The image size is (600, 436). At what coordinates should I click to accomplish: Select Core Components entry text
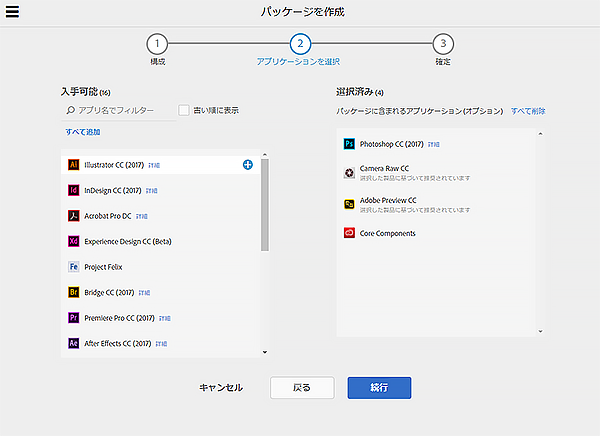tap(387, 233)
